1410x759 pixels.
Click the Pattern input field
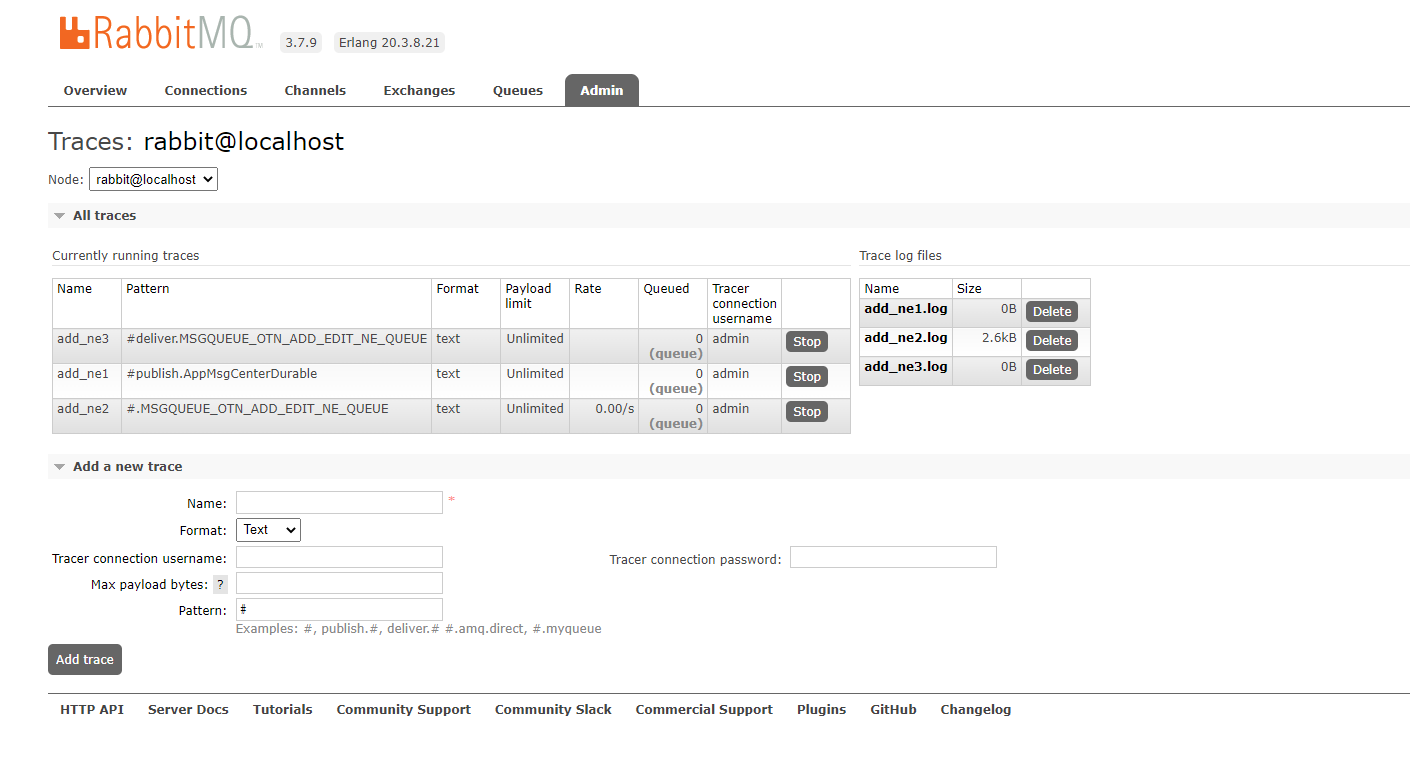(x=339, y=609)
